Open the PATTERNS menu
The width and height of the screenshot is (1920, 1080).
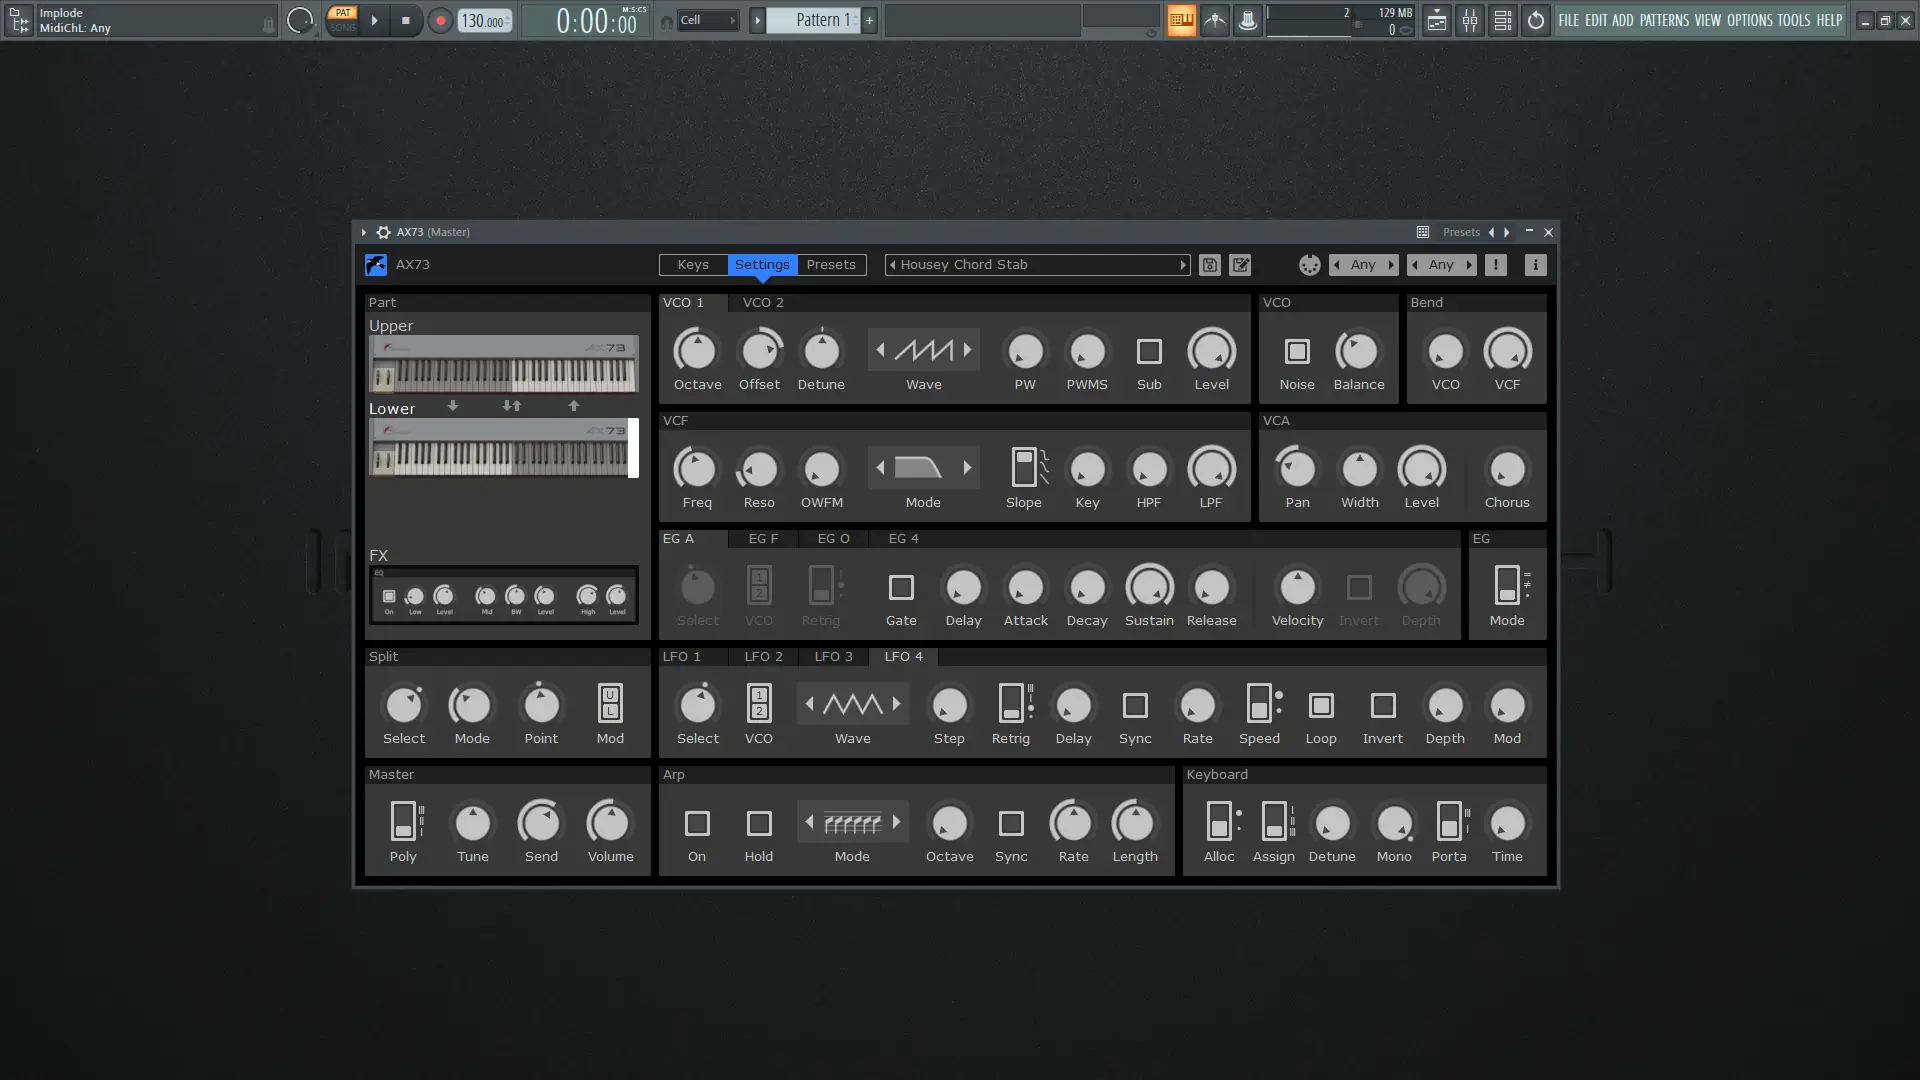(1664, 20)
